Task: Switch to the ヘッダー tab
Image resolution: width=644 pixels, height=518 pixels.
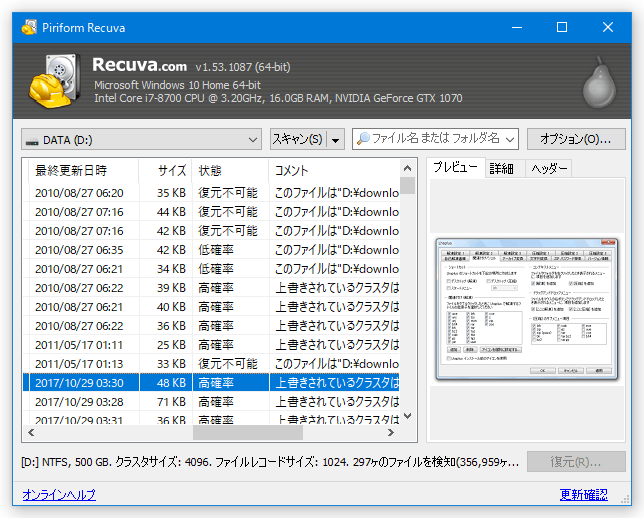Action: tap(549, 168)
